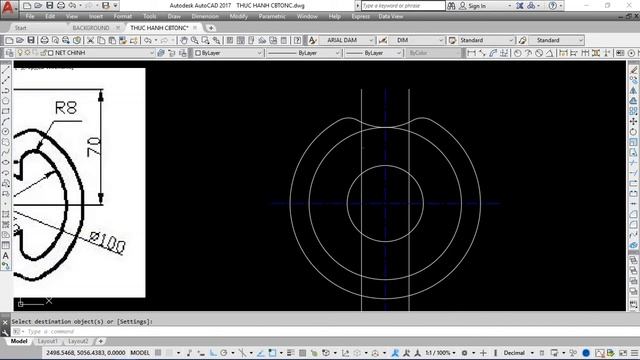Select the Line tool in Draw toolbar

(x=6, y=70)
